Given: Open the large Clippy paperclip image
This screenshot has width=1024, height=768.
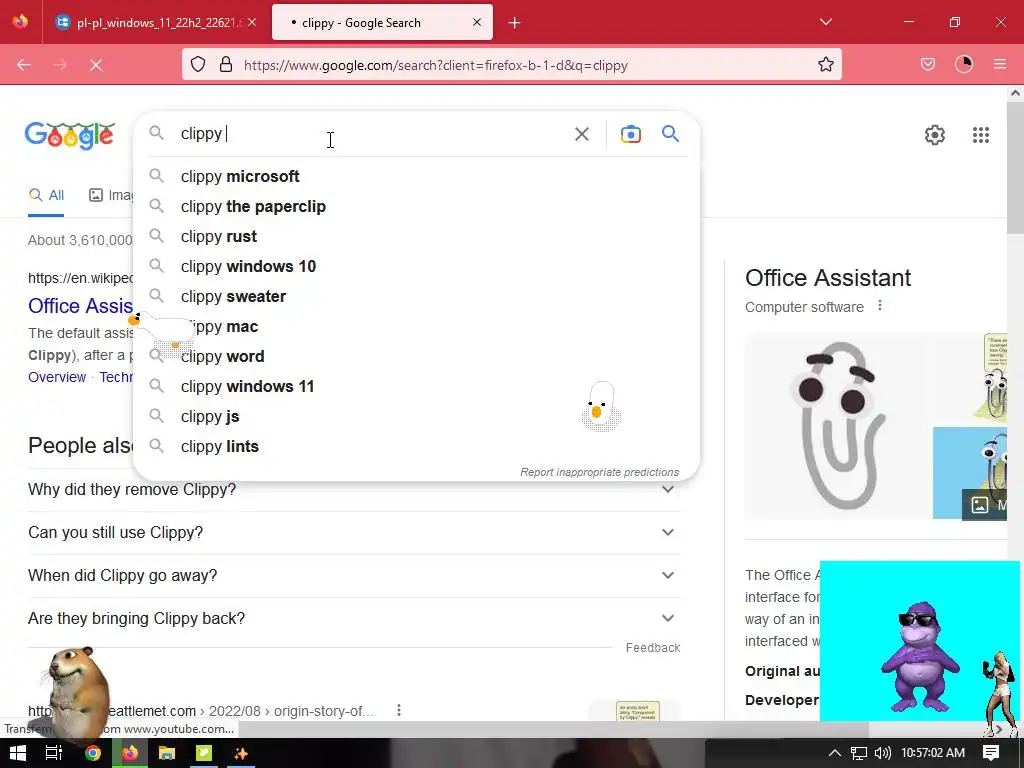Looking at the screenshot, I should pos(839,426).
